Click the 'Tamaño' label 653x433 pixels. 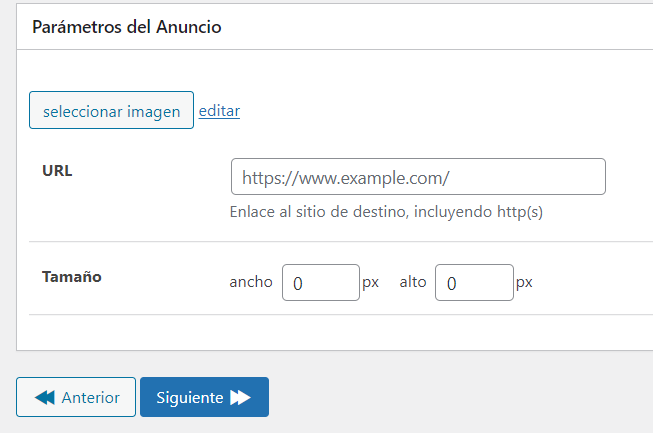[x=72, y=276]
